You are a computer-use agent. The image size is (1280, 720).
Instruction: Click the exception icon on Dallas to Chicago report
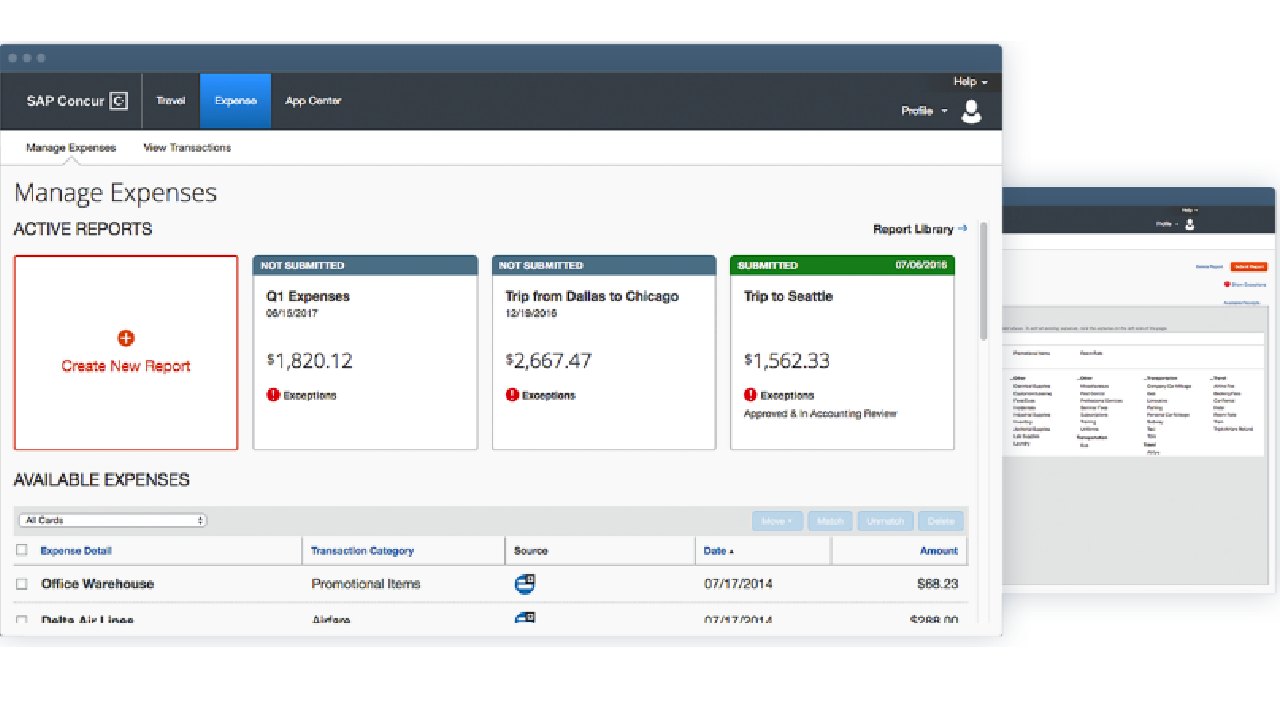pyautogui.click(x=512, y=395)
